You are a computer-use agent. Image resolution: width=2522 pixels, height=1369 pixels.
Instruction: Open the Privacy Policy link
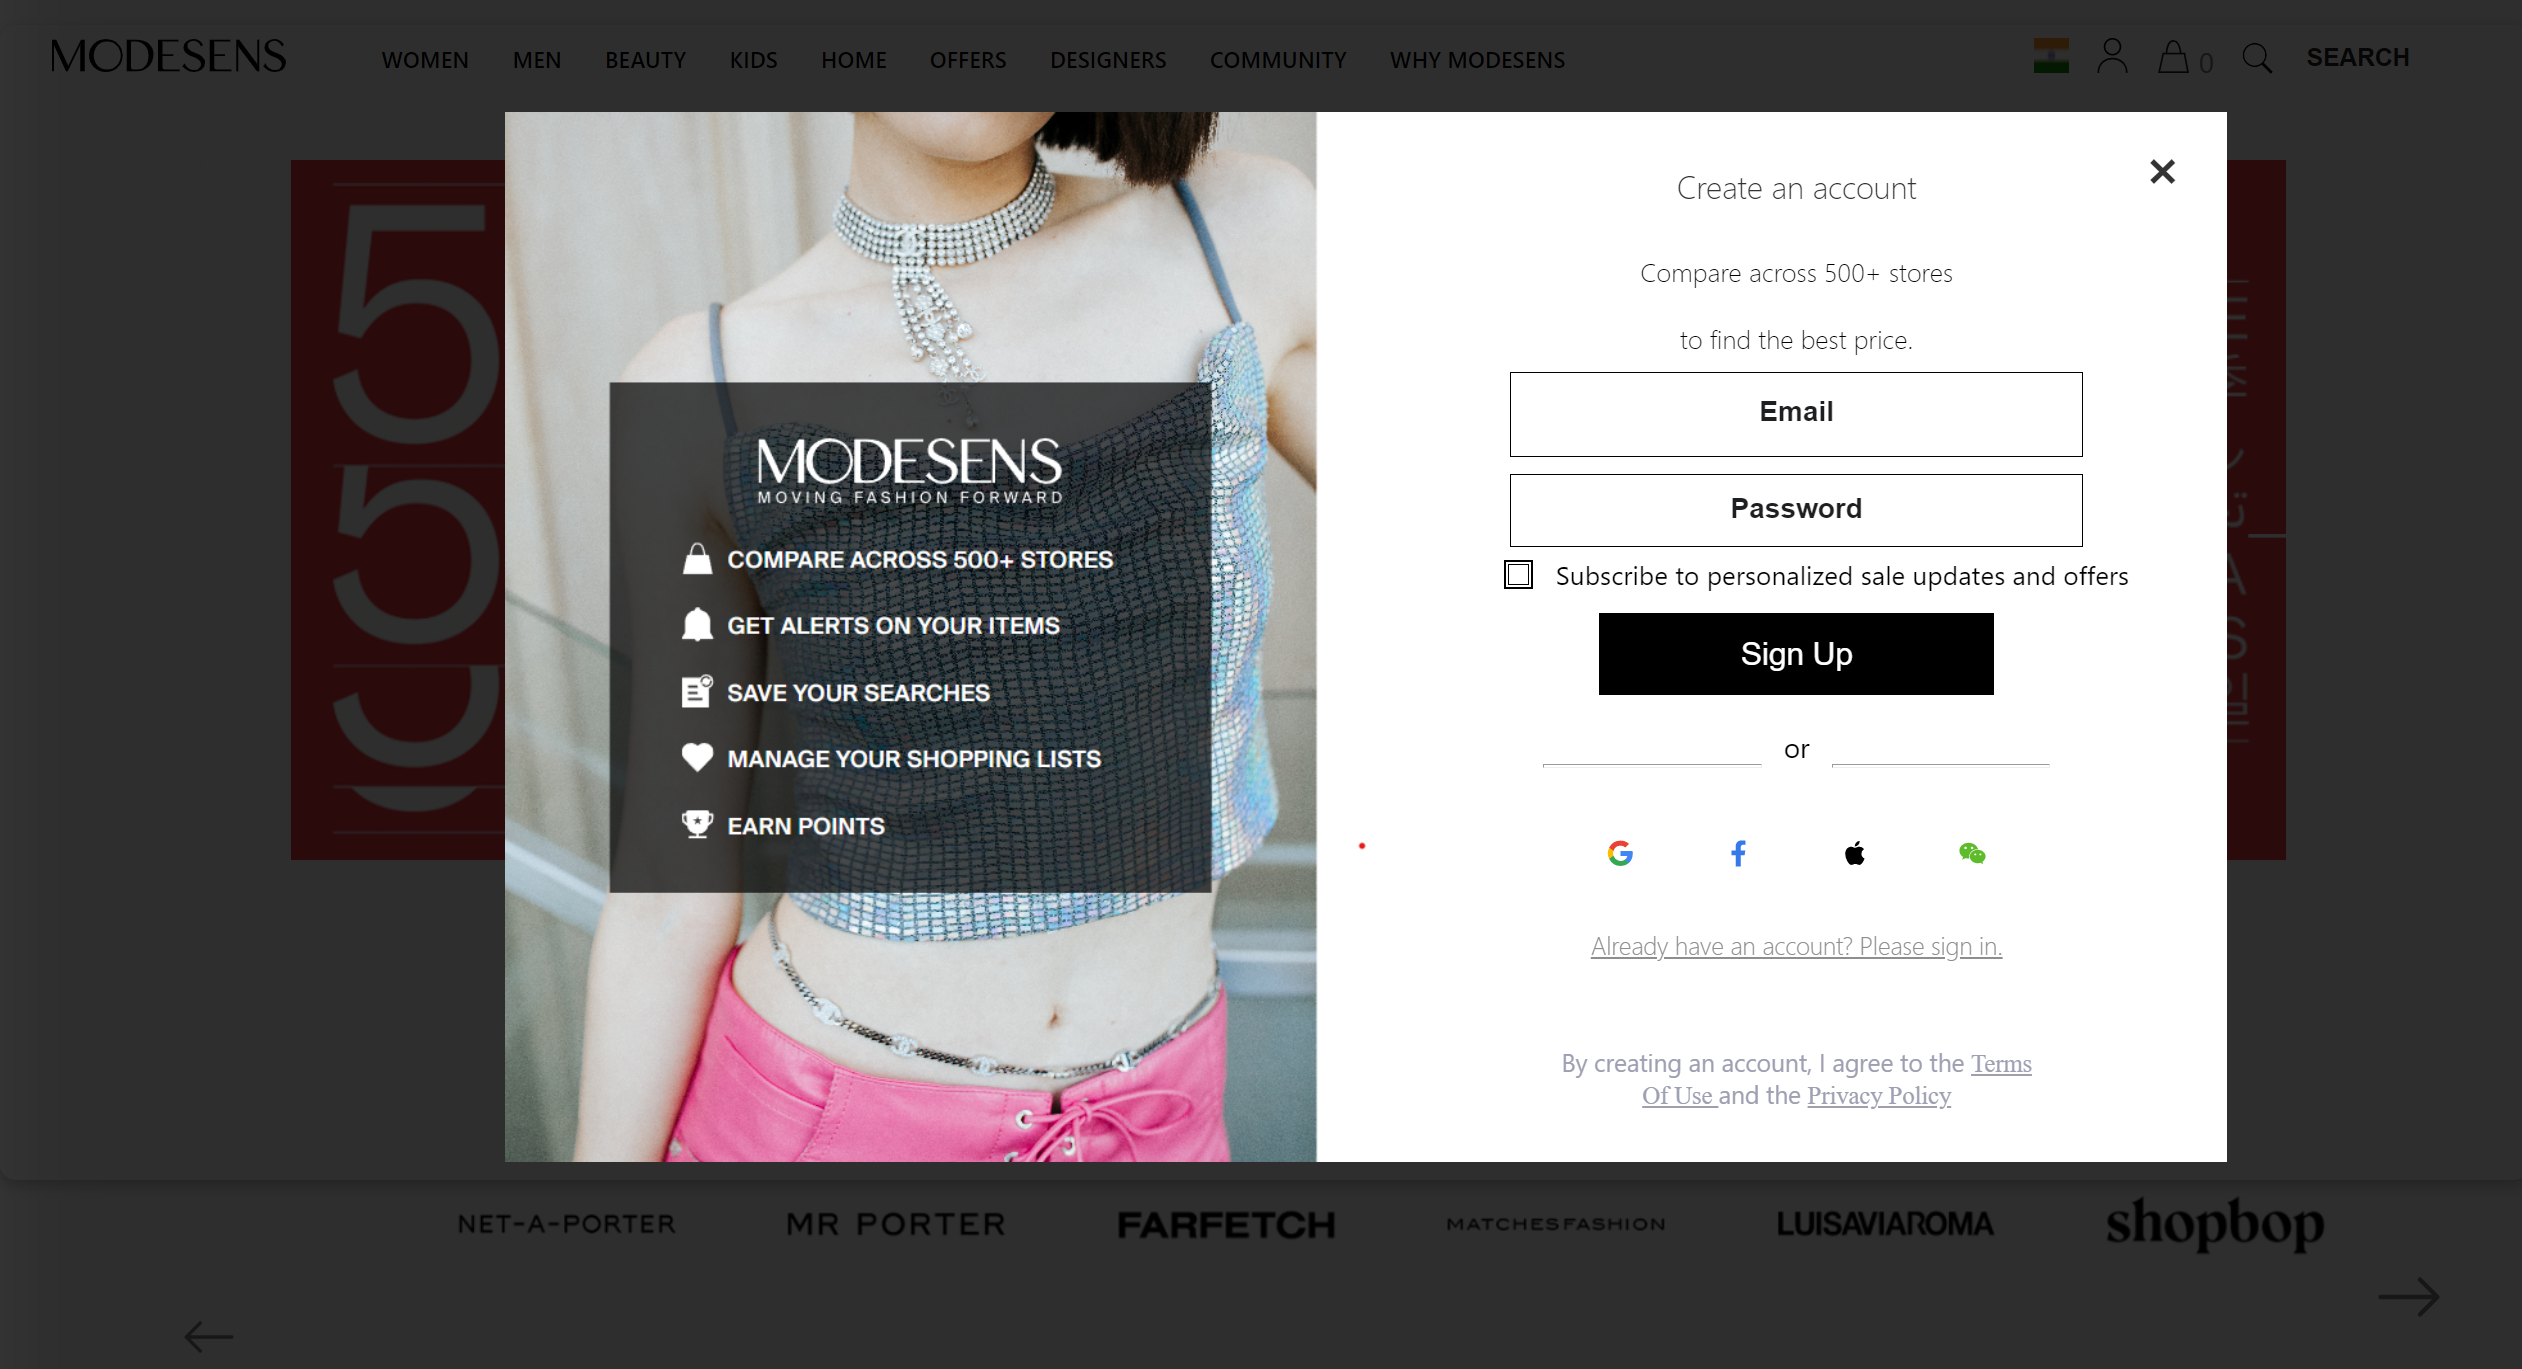tap(1879, 1096)
